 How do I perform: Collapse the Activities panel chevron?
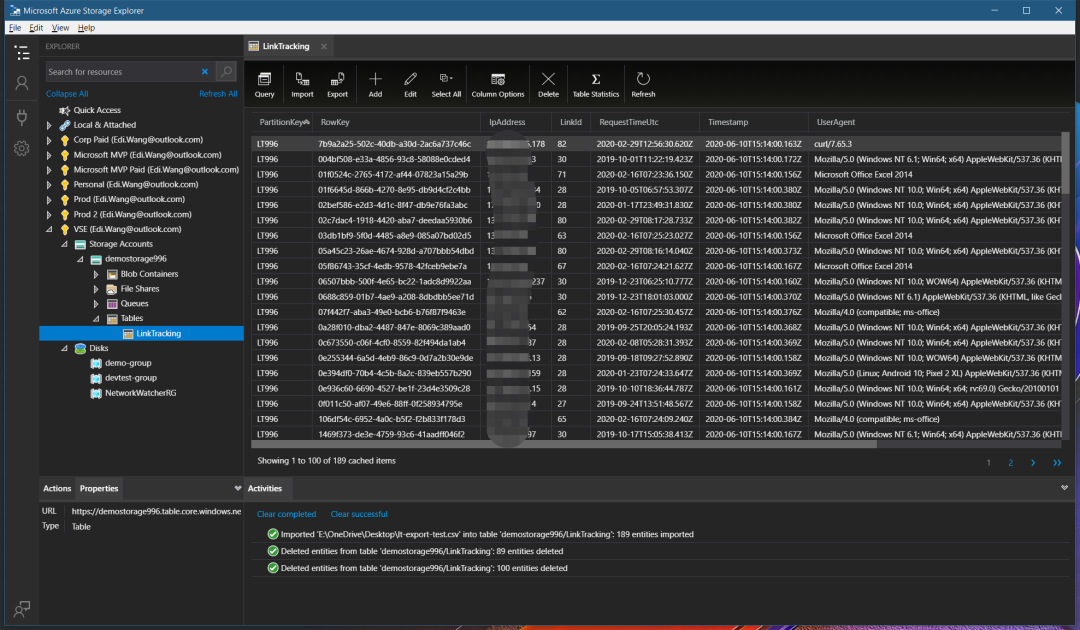(1064, 488)
